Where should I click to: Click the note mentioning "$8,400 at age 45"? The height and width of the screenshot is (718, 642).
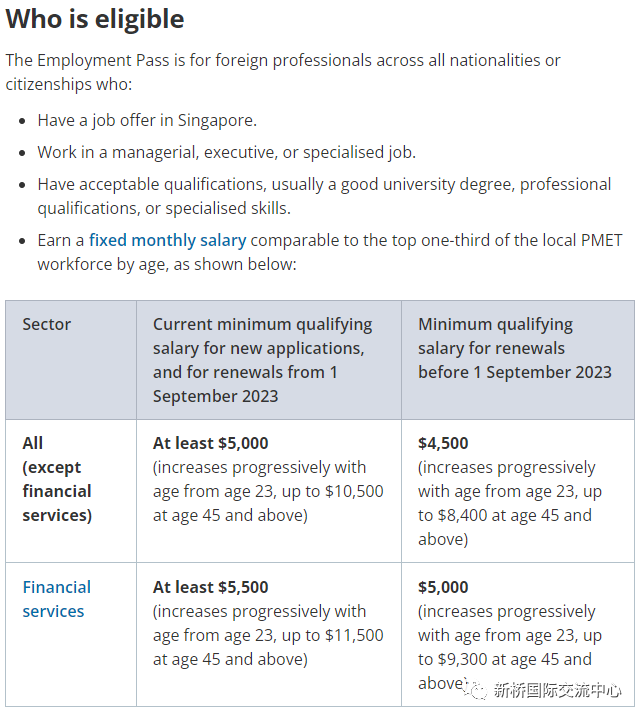pyautogui.click(x=509, y=503)
